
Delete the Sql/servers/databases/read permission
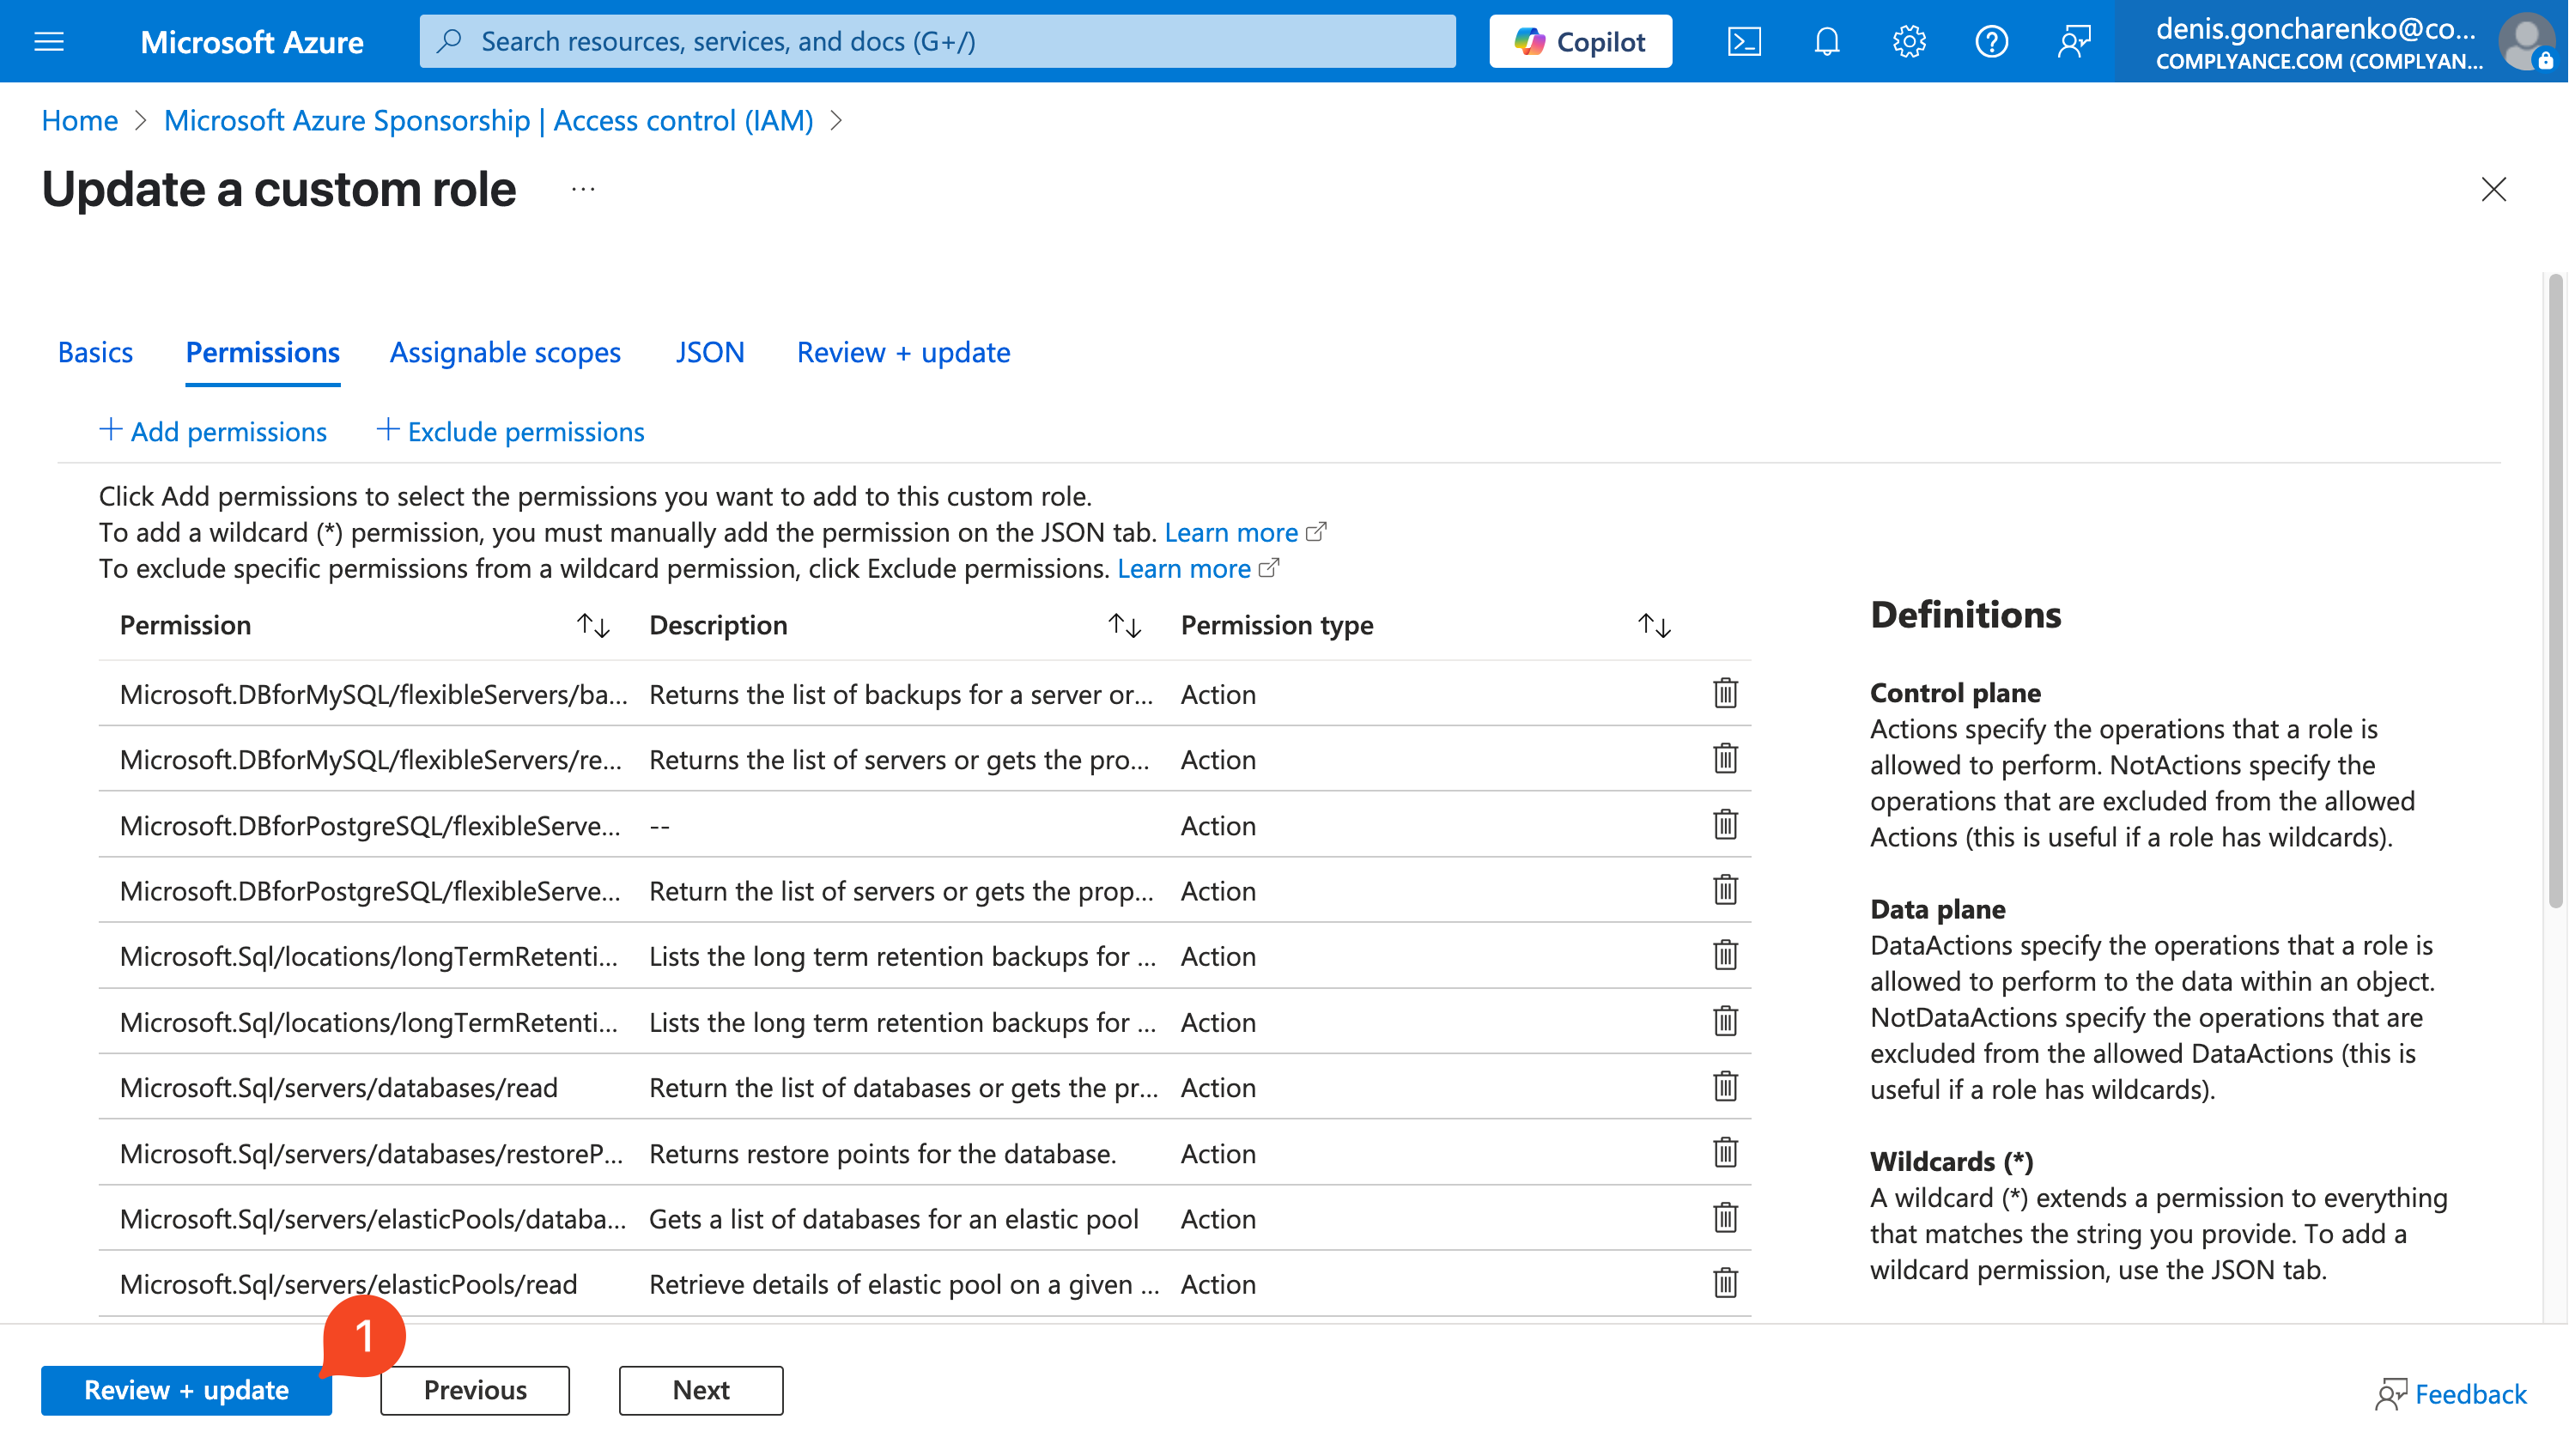[1725, 1086]
